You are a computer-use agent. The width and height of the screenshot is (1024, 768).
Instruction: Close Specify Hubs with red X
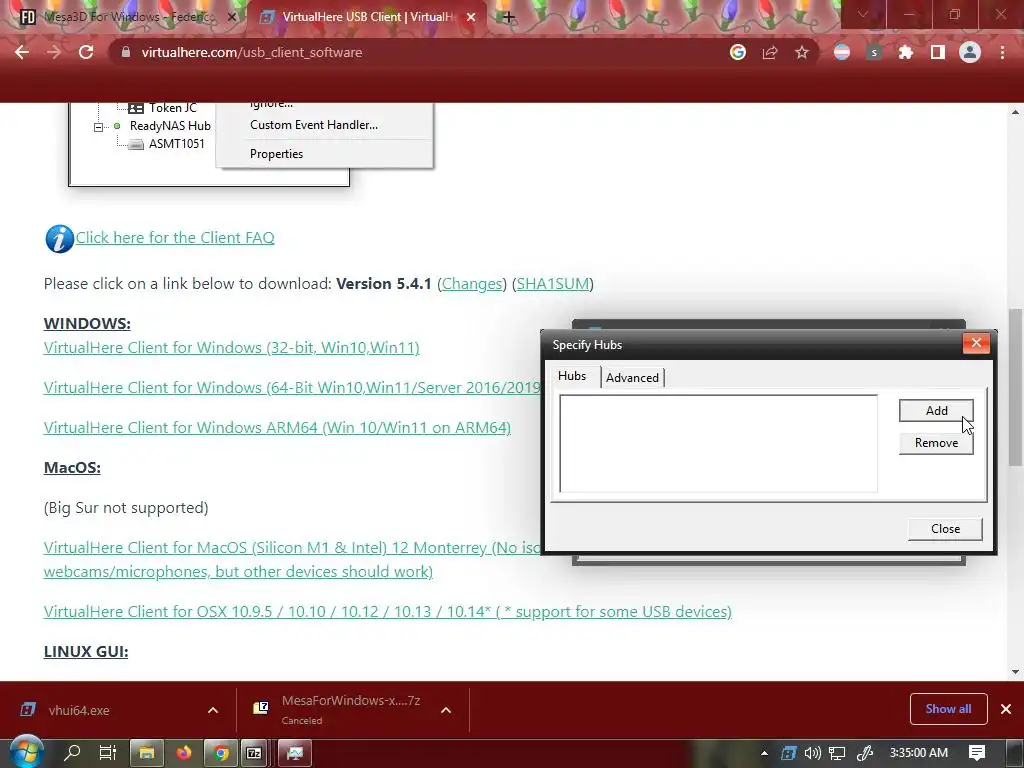tap(976, 343)
